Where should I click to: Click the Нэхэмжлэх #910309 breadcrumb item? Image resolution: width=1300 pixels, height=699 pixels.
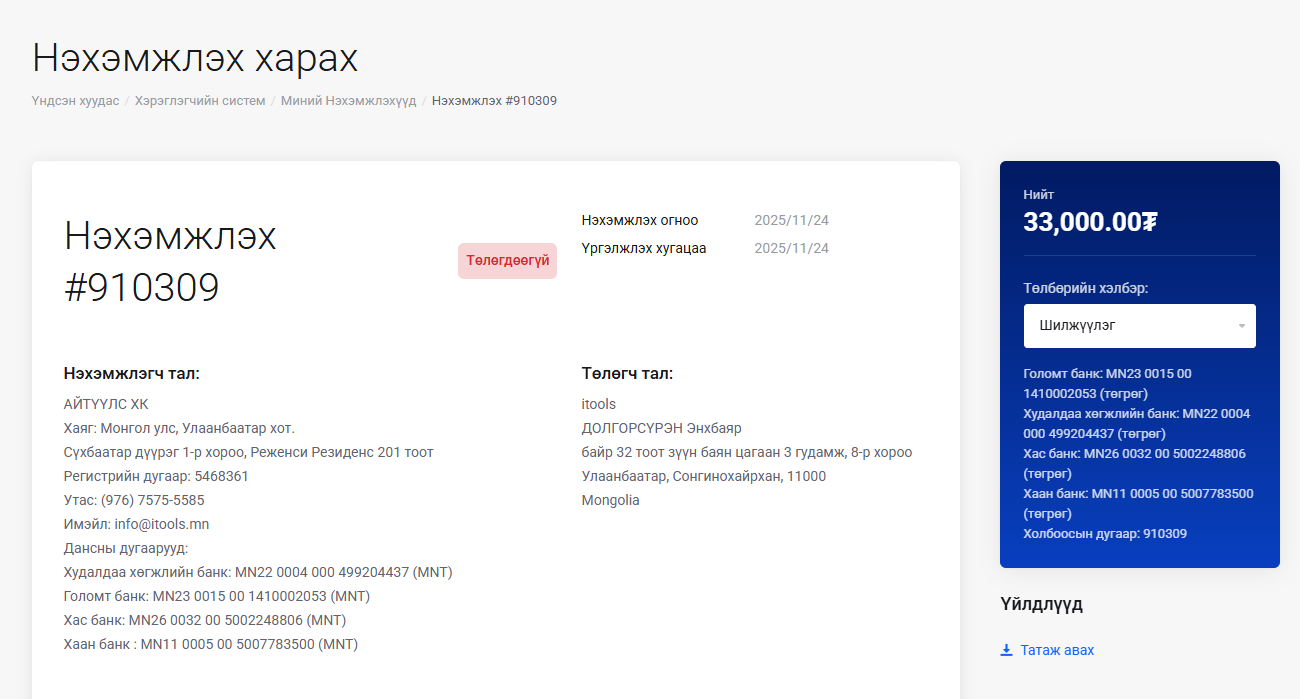[494, 101]
